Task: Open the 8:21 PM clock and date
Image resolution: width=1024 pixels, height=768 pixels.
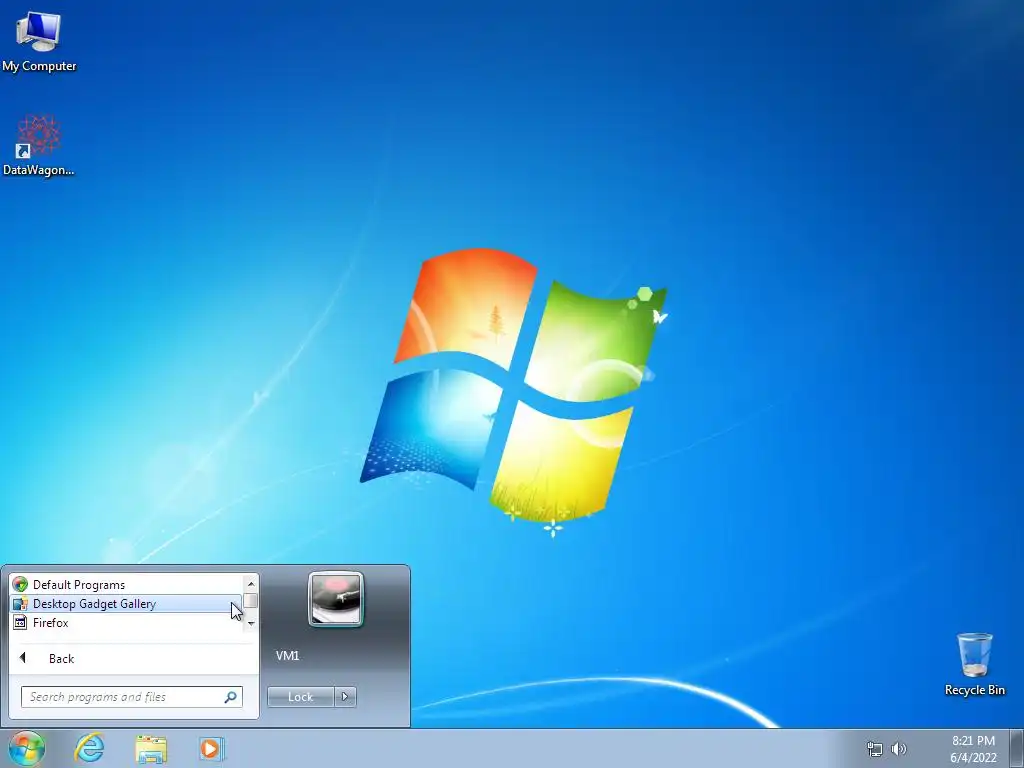Action: [973, 749]
